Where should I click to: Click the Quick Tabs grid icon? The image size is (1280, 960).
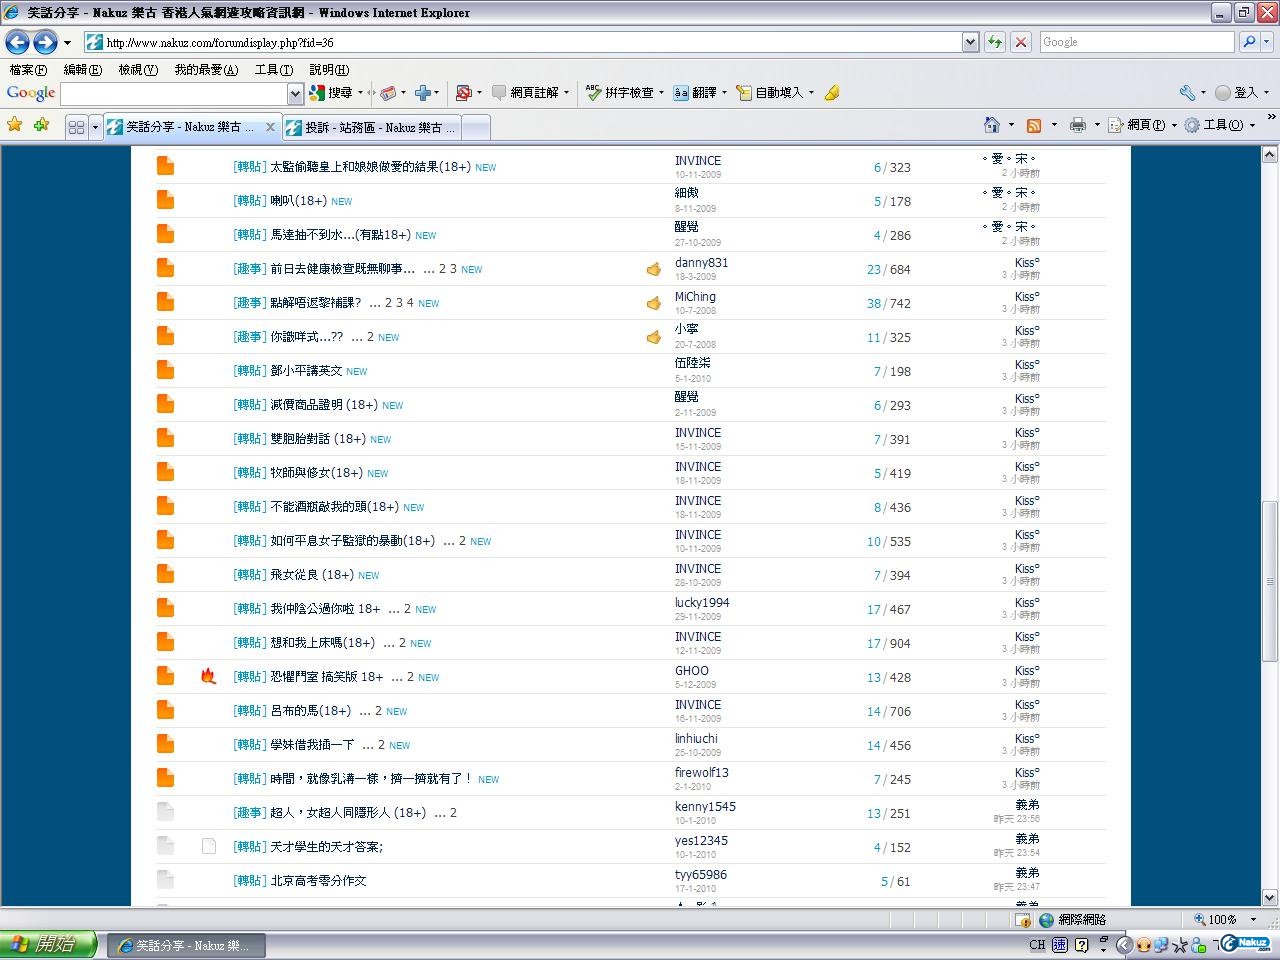pyautogui.click(x=76, y=127)
